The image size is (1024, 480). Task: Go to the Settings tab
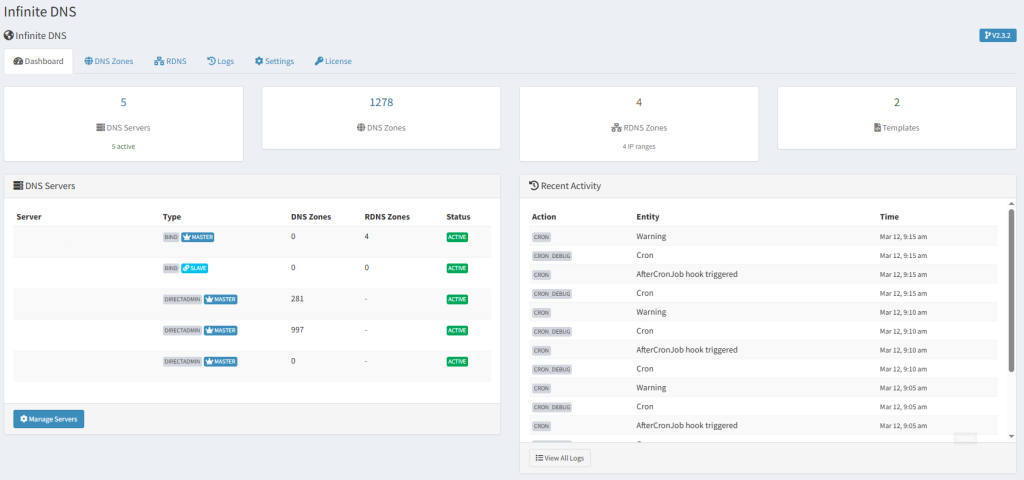[x=274, y=61]
